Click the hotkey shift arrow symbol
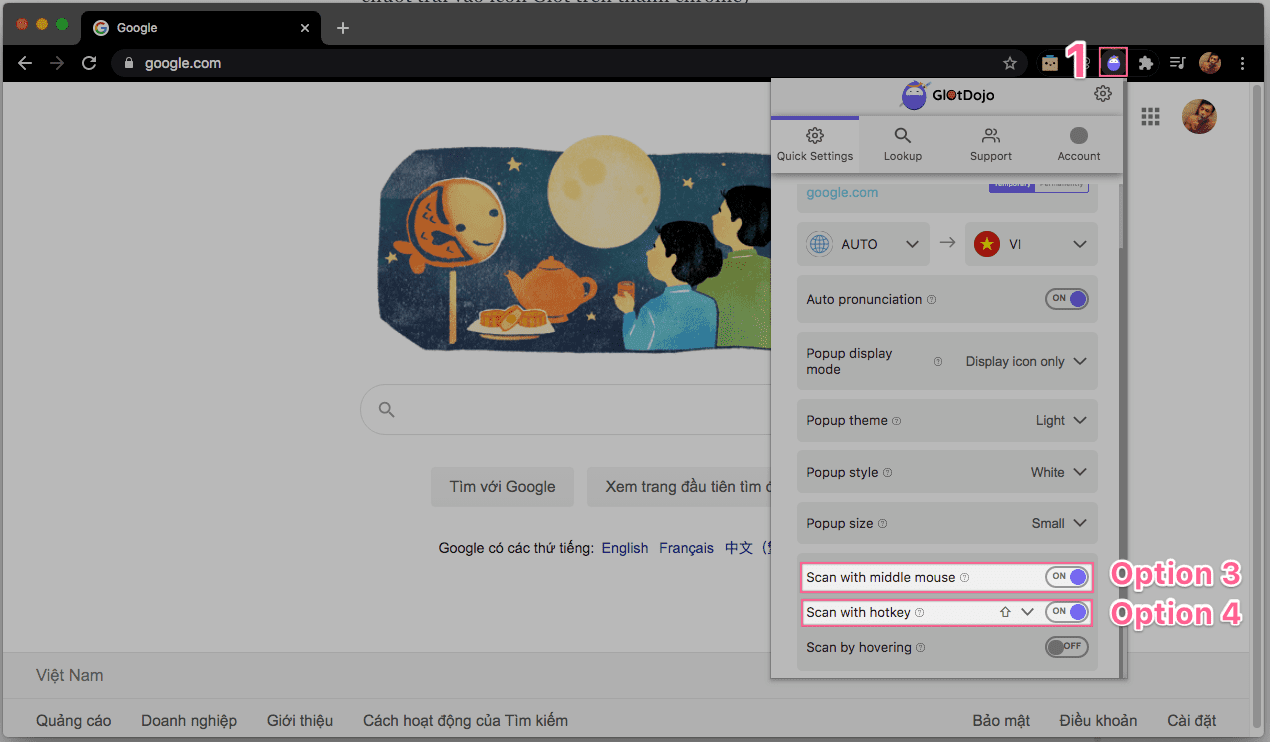Image resolution: width=1270 pixels, height=742 pixels. [x=1005, y=612]
